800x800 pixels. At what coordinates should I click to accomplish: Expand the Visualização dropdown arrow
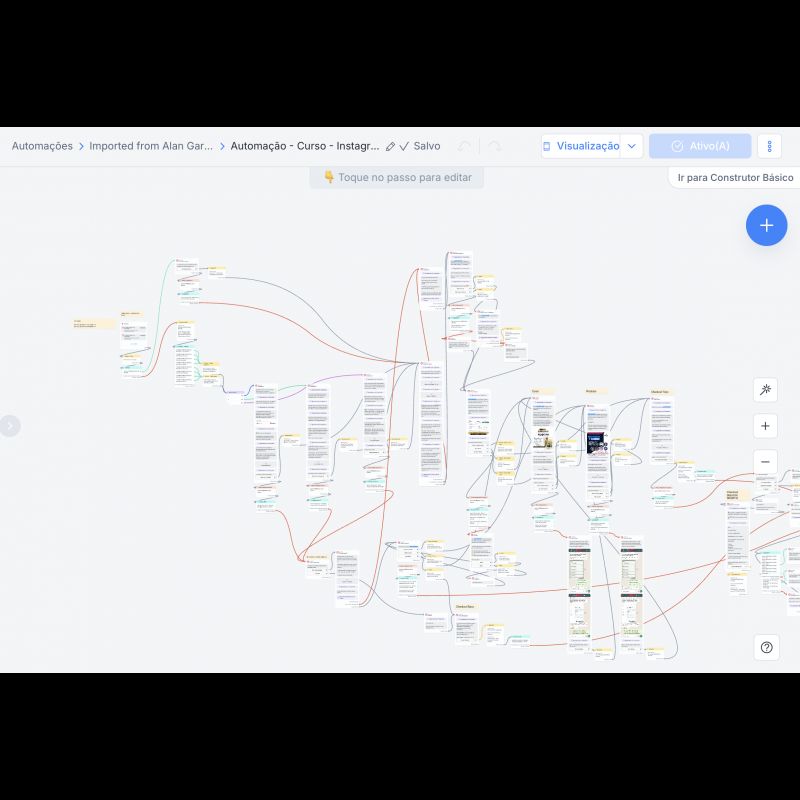(631, 146)
